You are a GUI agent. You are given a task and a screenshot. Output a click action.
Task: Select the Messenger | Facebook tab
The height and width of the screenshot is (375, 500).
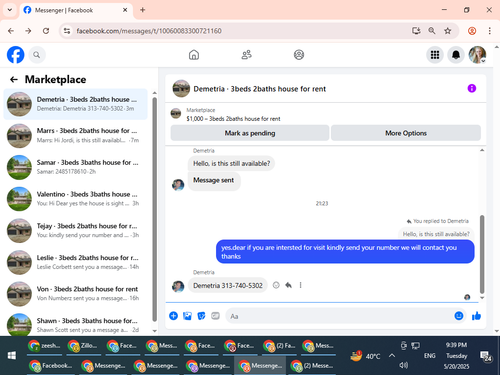click(76, 10)
